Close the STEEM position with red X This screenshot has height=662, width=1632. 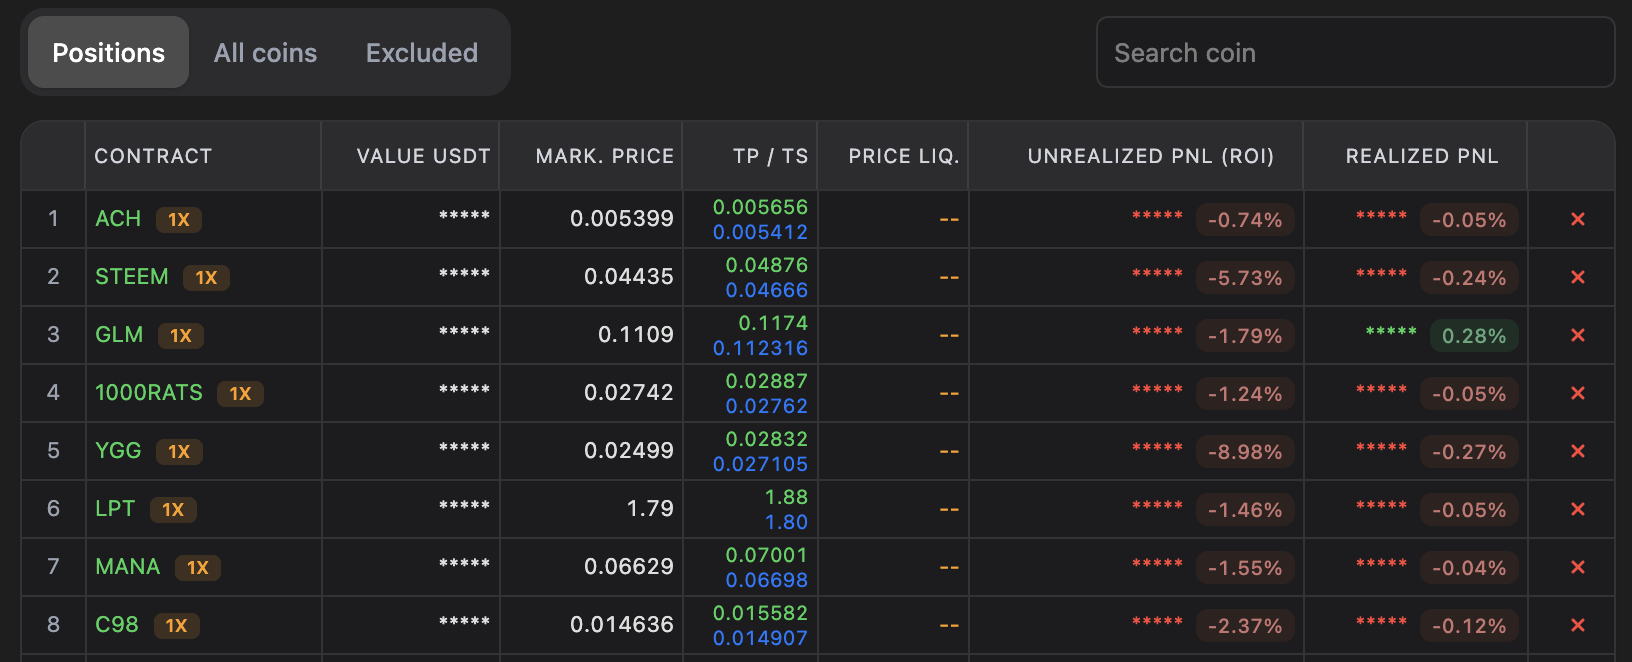tap(1578, 277)
